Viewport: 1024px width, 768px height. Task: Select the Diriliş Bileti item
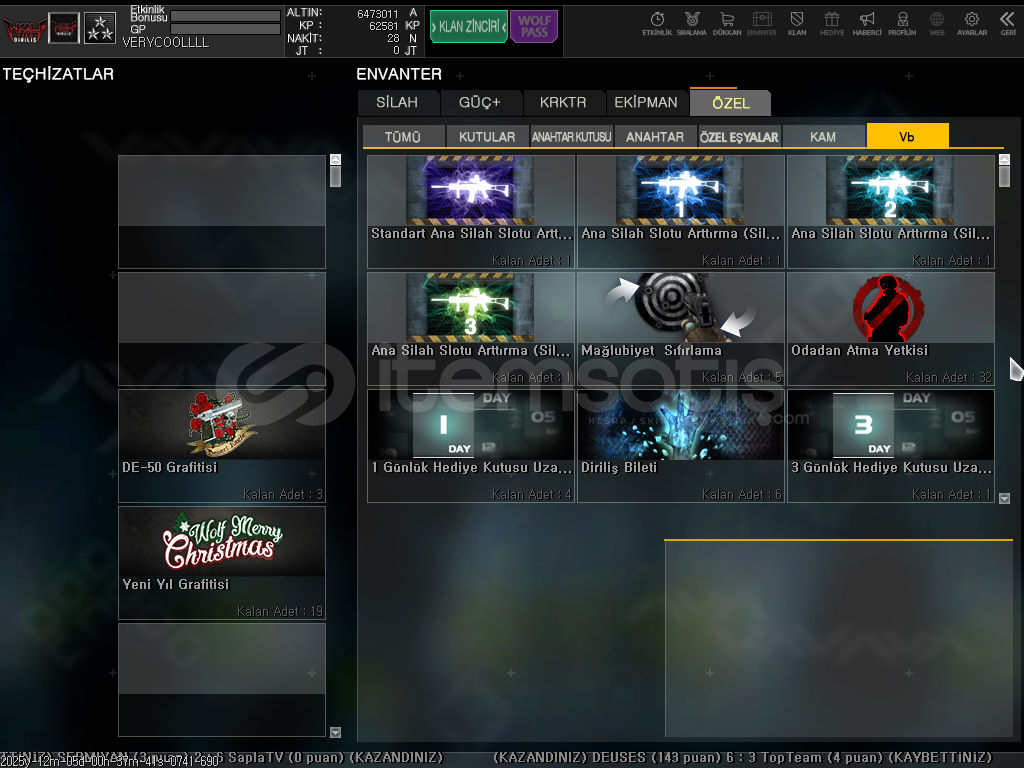pyautogui.click(x=680, y=445)
